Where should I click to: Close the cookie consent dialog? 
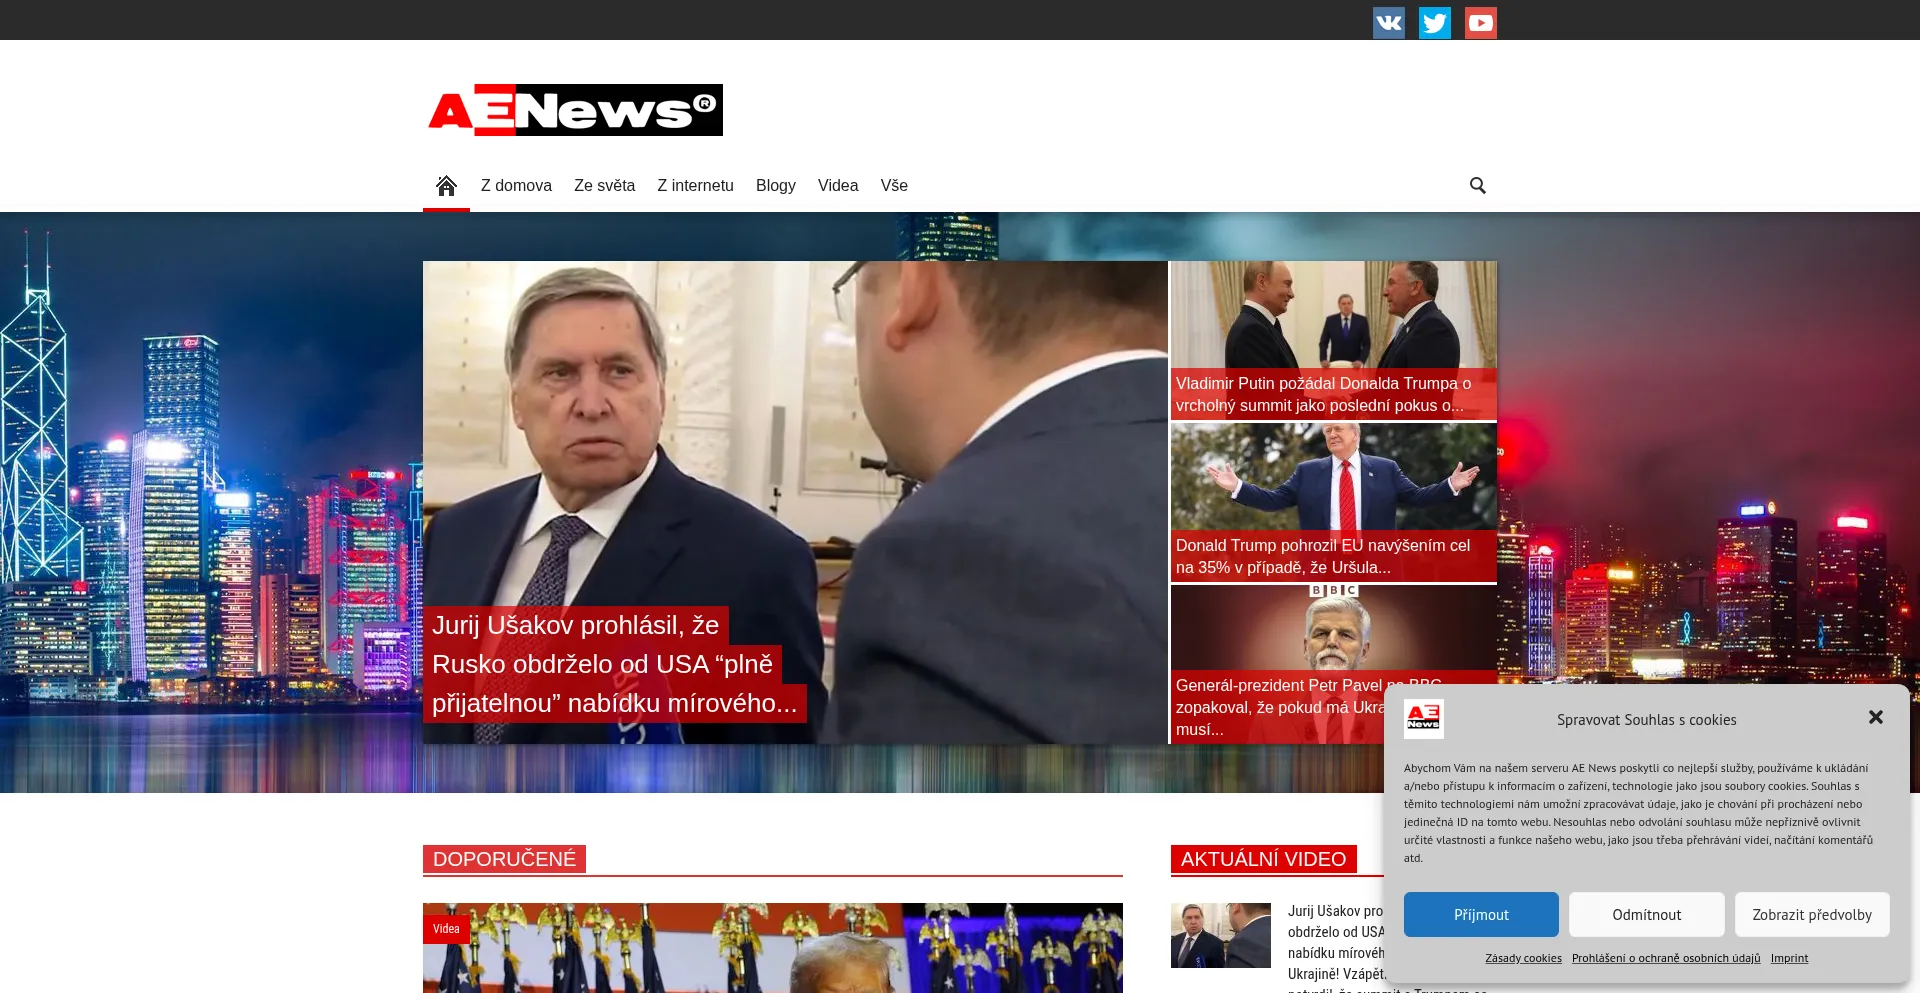[1875, 717]
